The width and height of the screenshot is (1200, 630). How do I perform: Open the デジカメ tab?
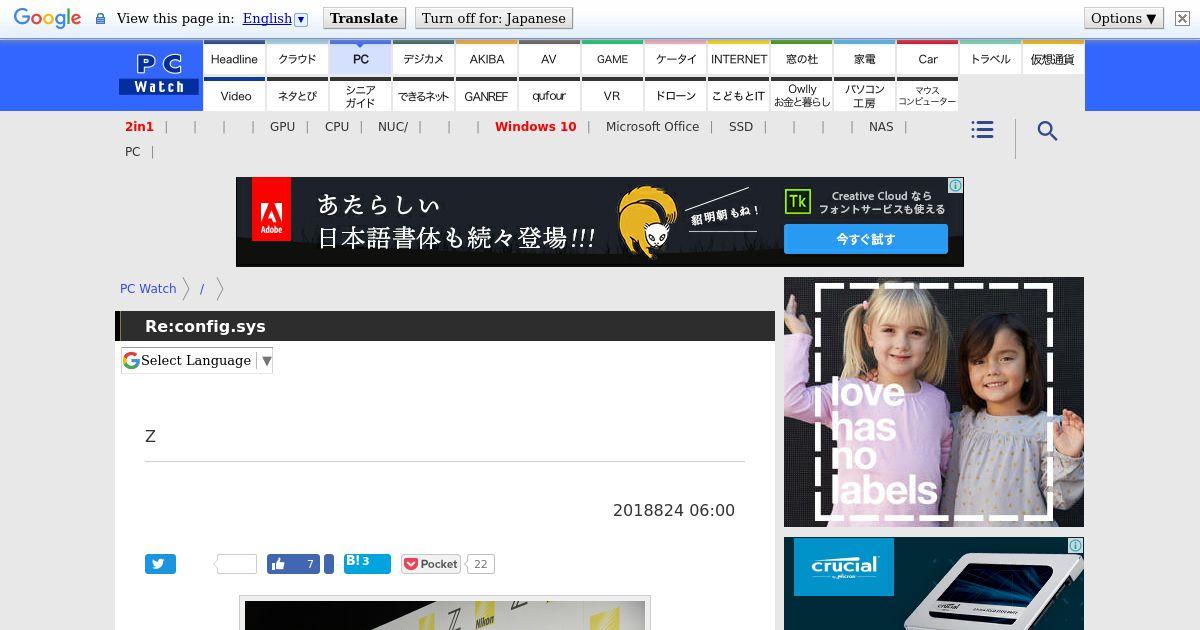[x=423, y=58]
